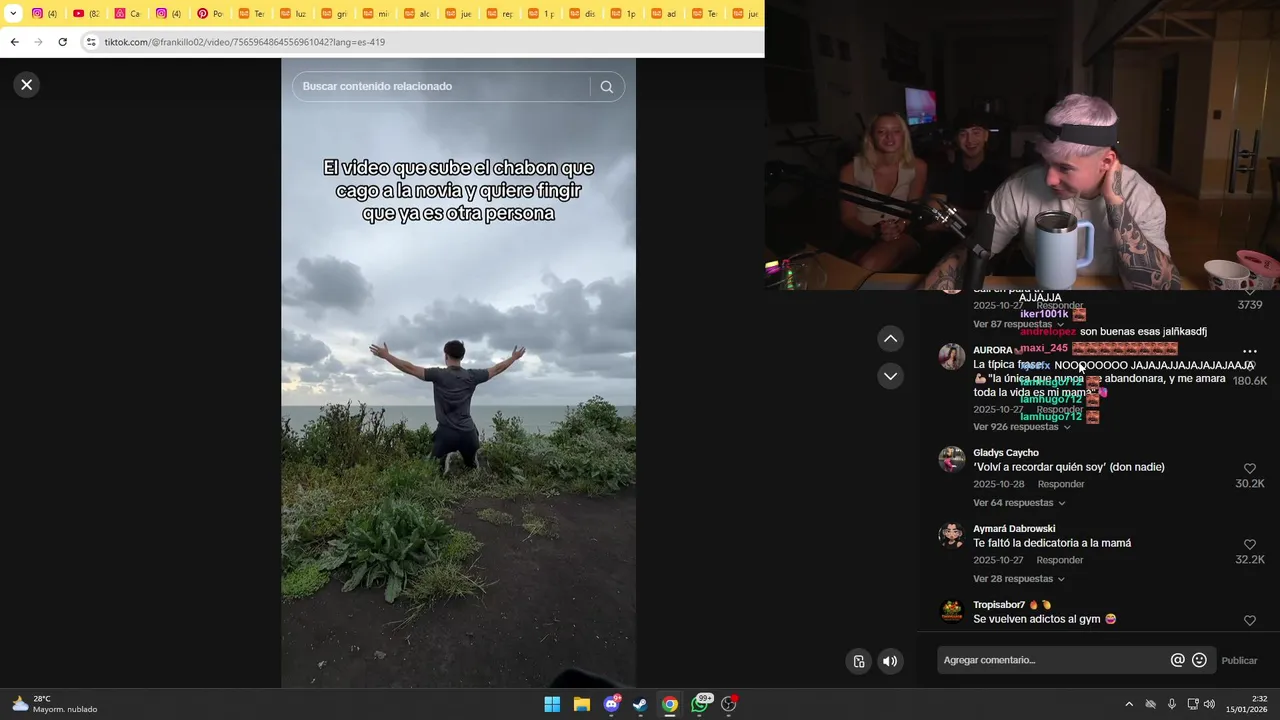
Task: Focus the 'Agregar comentario...' field
Action: [1053, 660]
